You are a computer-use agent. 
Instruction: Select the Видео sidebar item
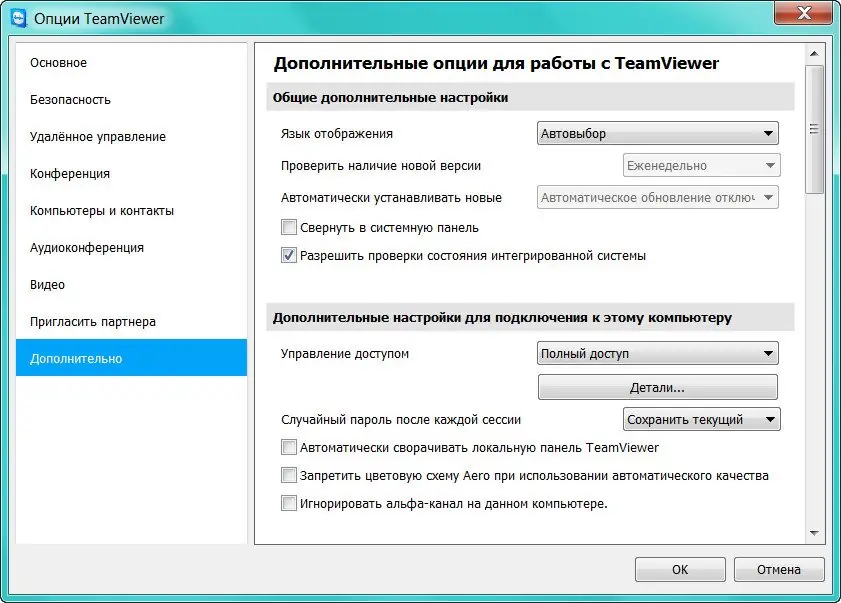131,285
